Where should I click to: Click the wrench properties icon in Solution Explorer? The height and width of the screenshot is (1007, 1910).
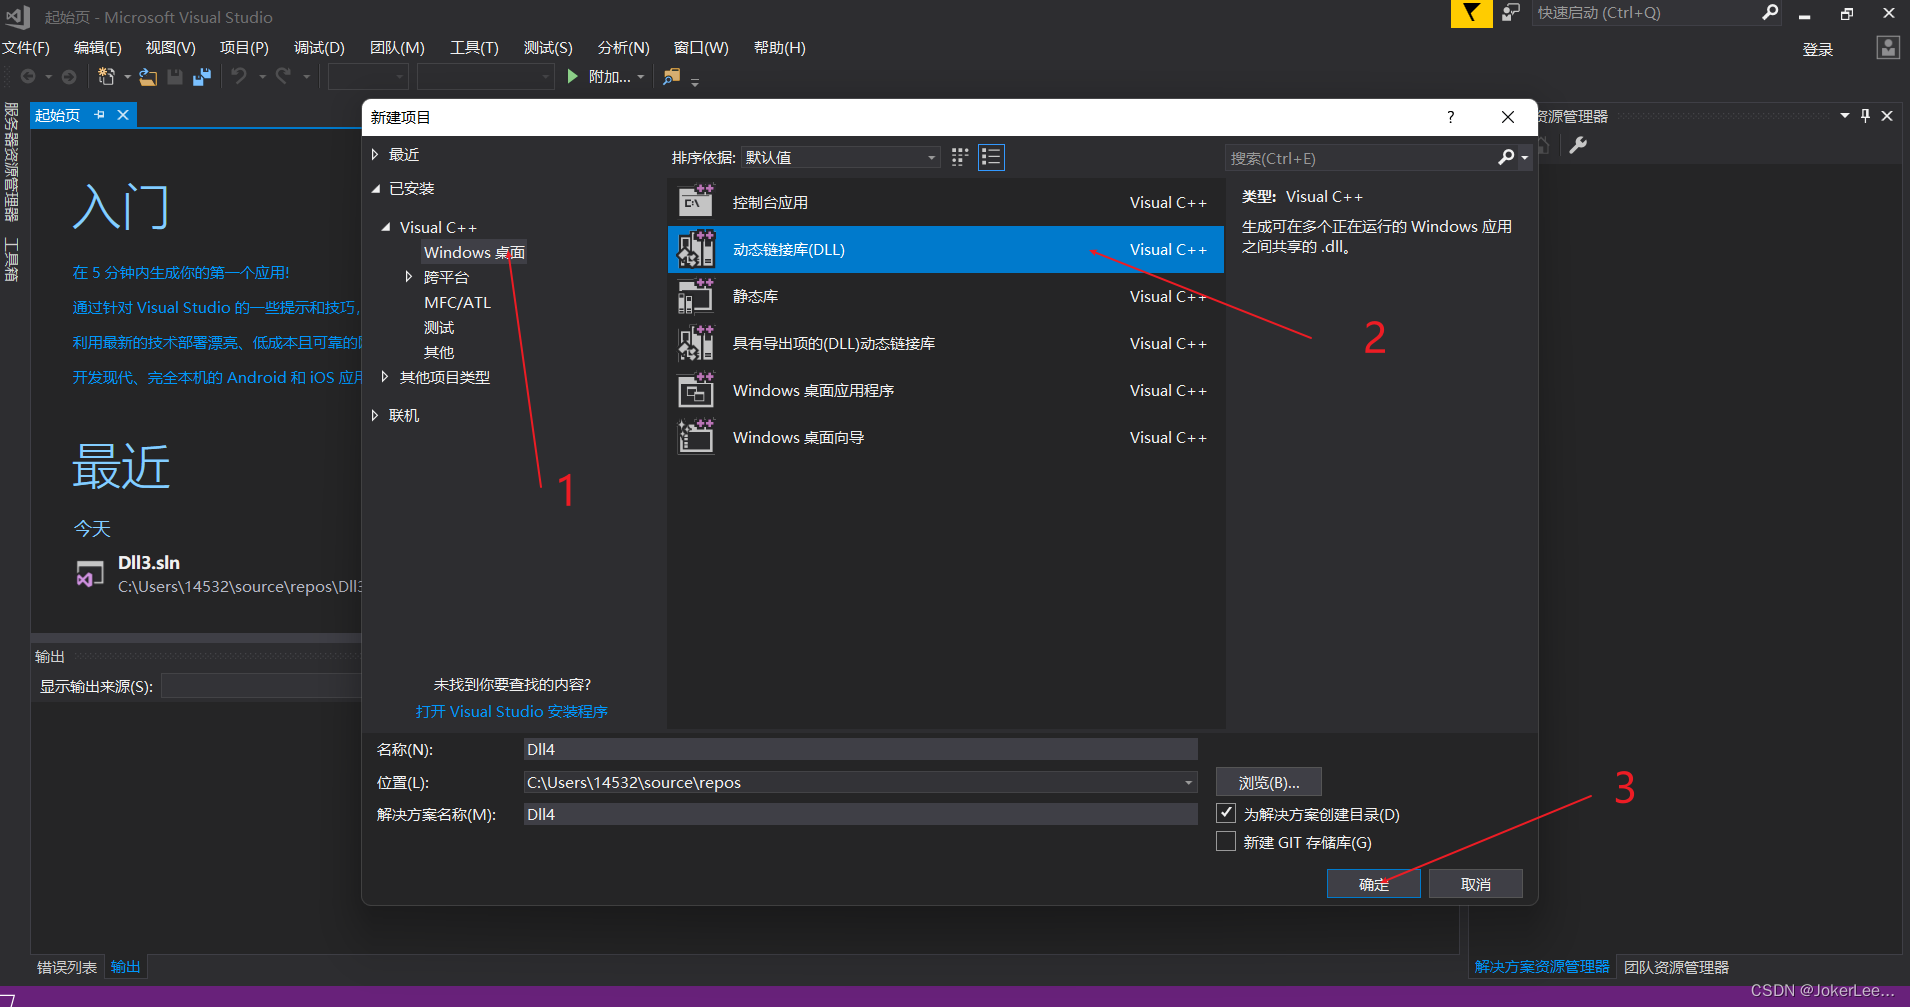(1578, 145)
